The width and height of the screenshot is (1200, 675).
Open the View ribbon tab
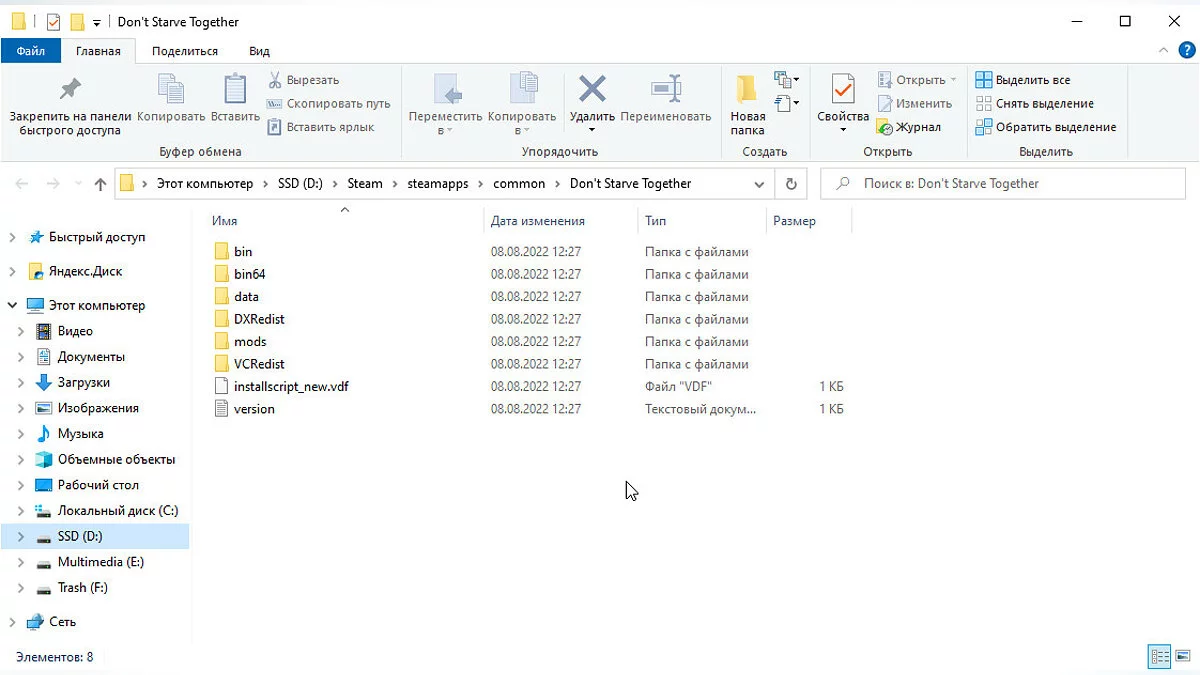259,51
